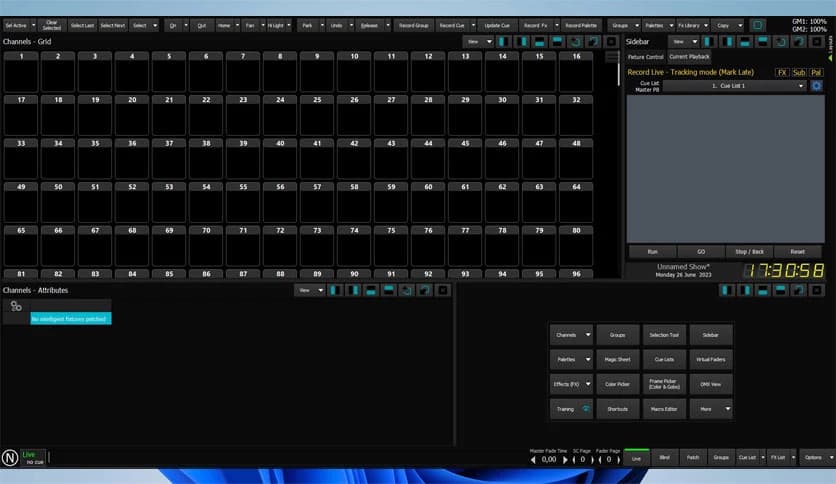The width and height of the screenshot is (836, 484).
Task: Click the bottom-dock layout icon in Sidebar header
Action: pos(745,42)
